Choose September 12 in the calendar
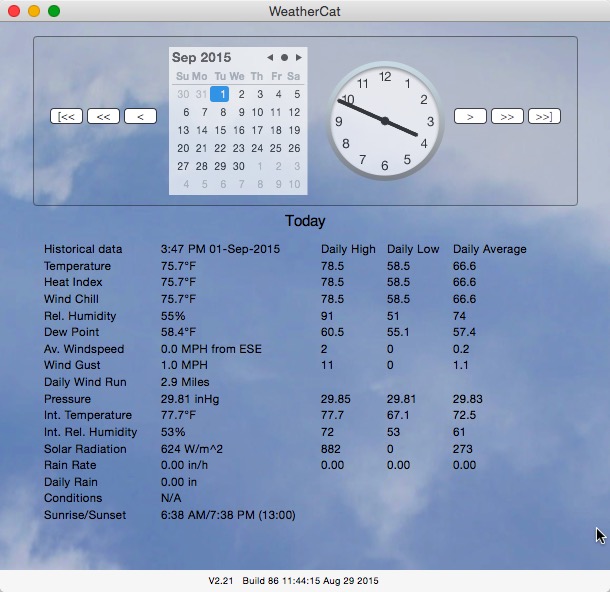610x592 pixels. click(x=294, y=112)
